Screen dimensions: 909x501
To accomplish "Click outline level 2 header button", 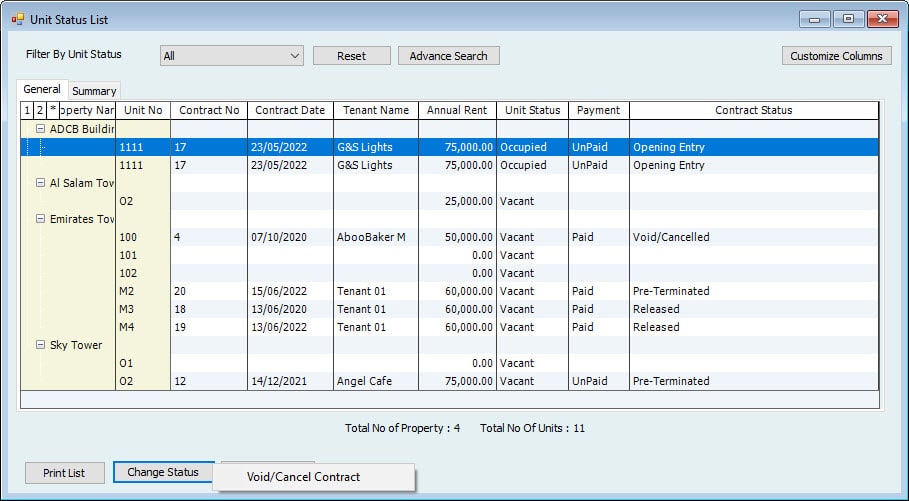I will point(40,110).
